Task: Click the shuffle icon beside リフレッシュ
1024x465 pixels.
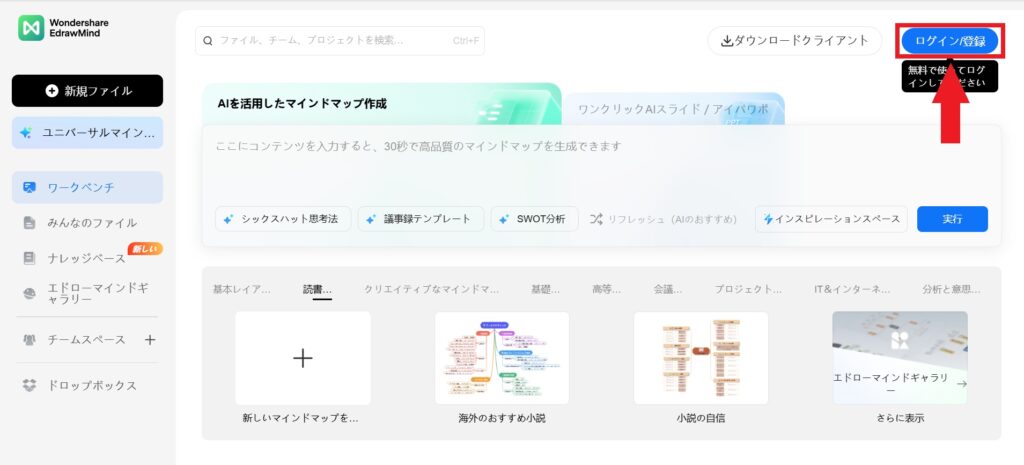Action: pyautogui.click(x=596, y=219)
